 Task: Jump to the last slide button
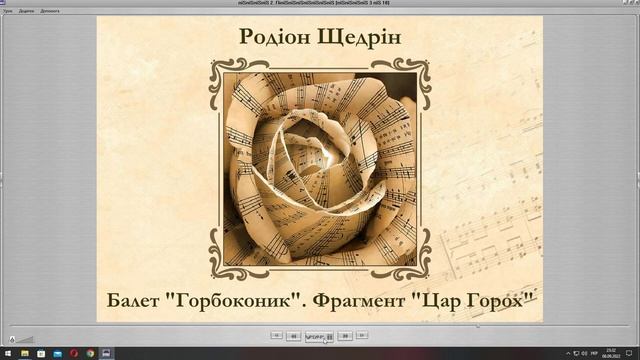362,336
